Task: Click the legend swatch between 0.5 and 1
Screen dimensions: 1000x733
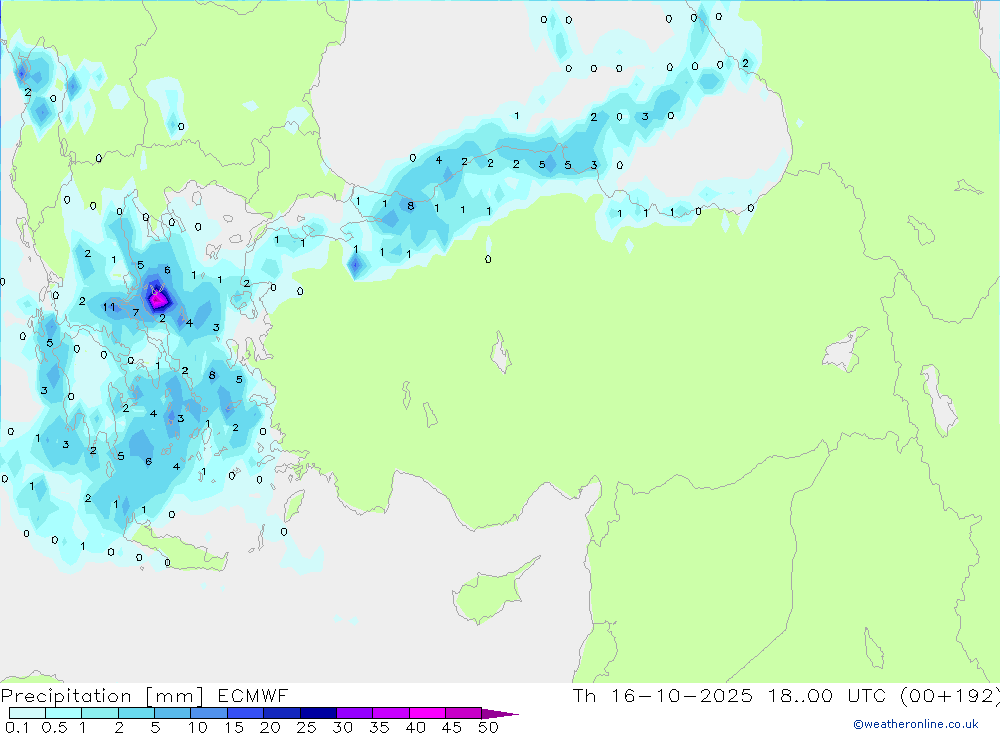Action: 64,713
